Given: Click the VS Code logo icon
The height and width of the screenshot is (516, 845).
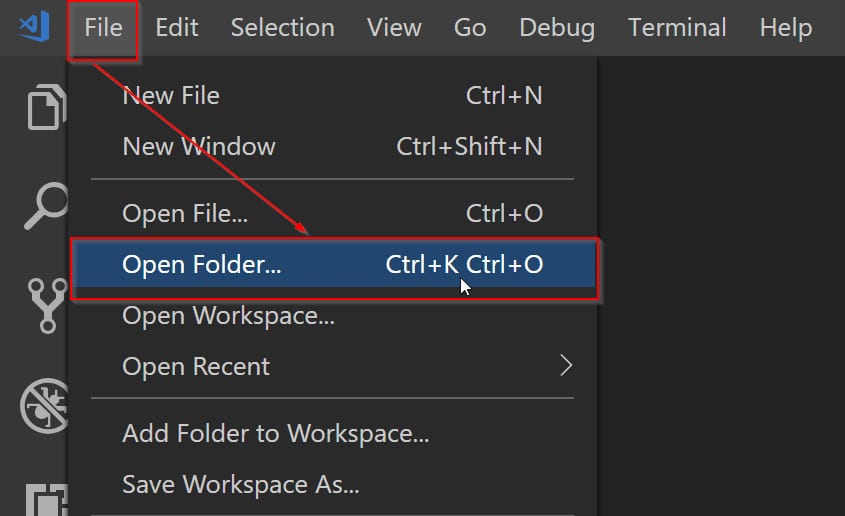Looking at the screenshot, I should pos(34,27).
